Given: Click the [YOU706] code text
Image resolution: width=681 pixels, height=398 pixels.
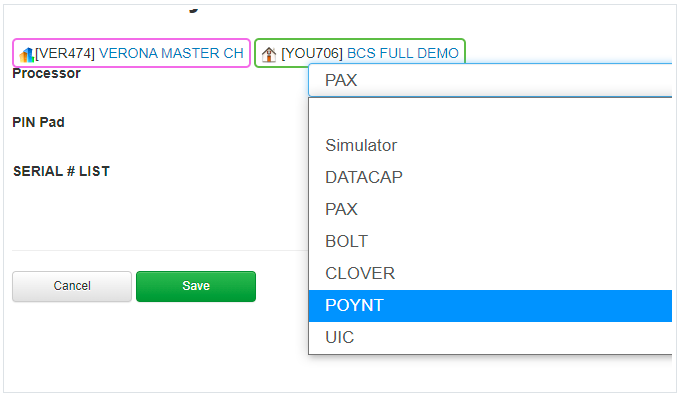Looking at the screenshot, I should click(312, 53).
